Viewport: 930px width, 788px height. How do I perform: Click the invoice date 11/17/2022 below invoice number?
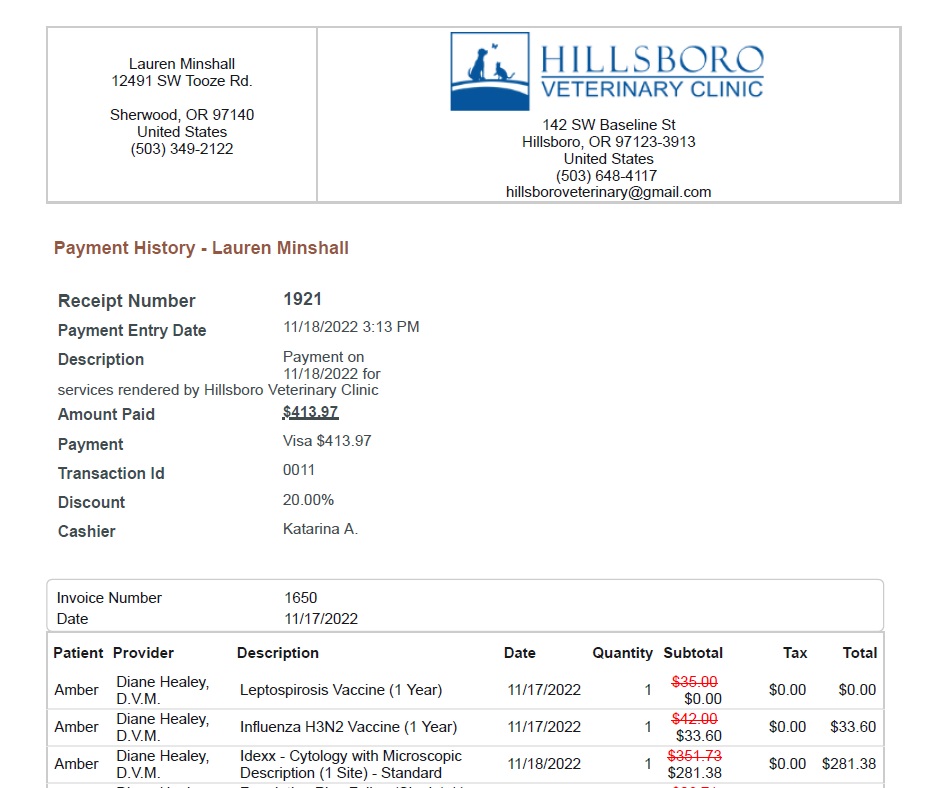click(321, 619)
